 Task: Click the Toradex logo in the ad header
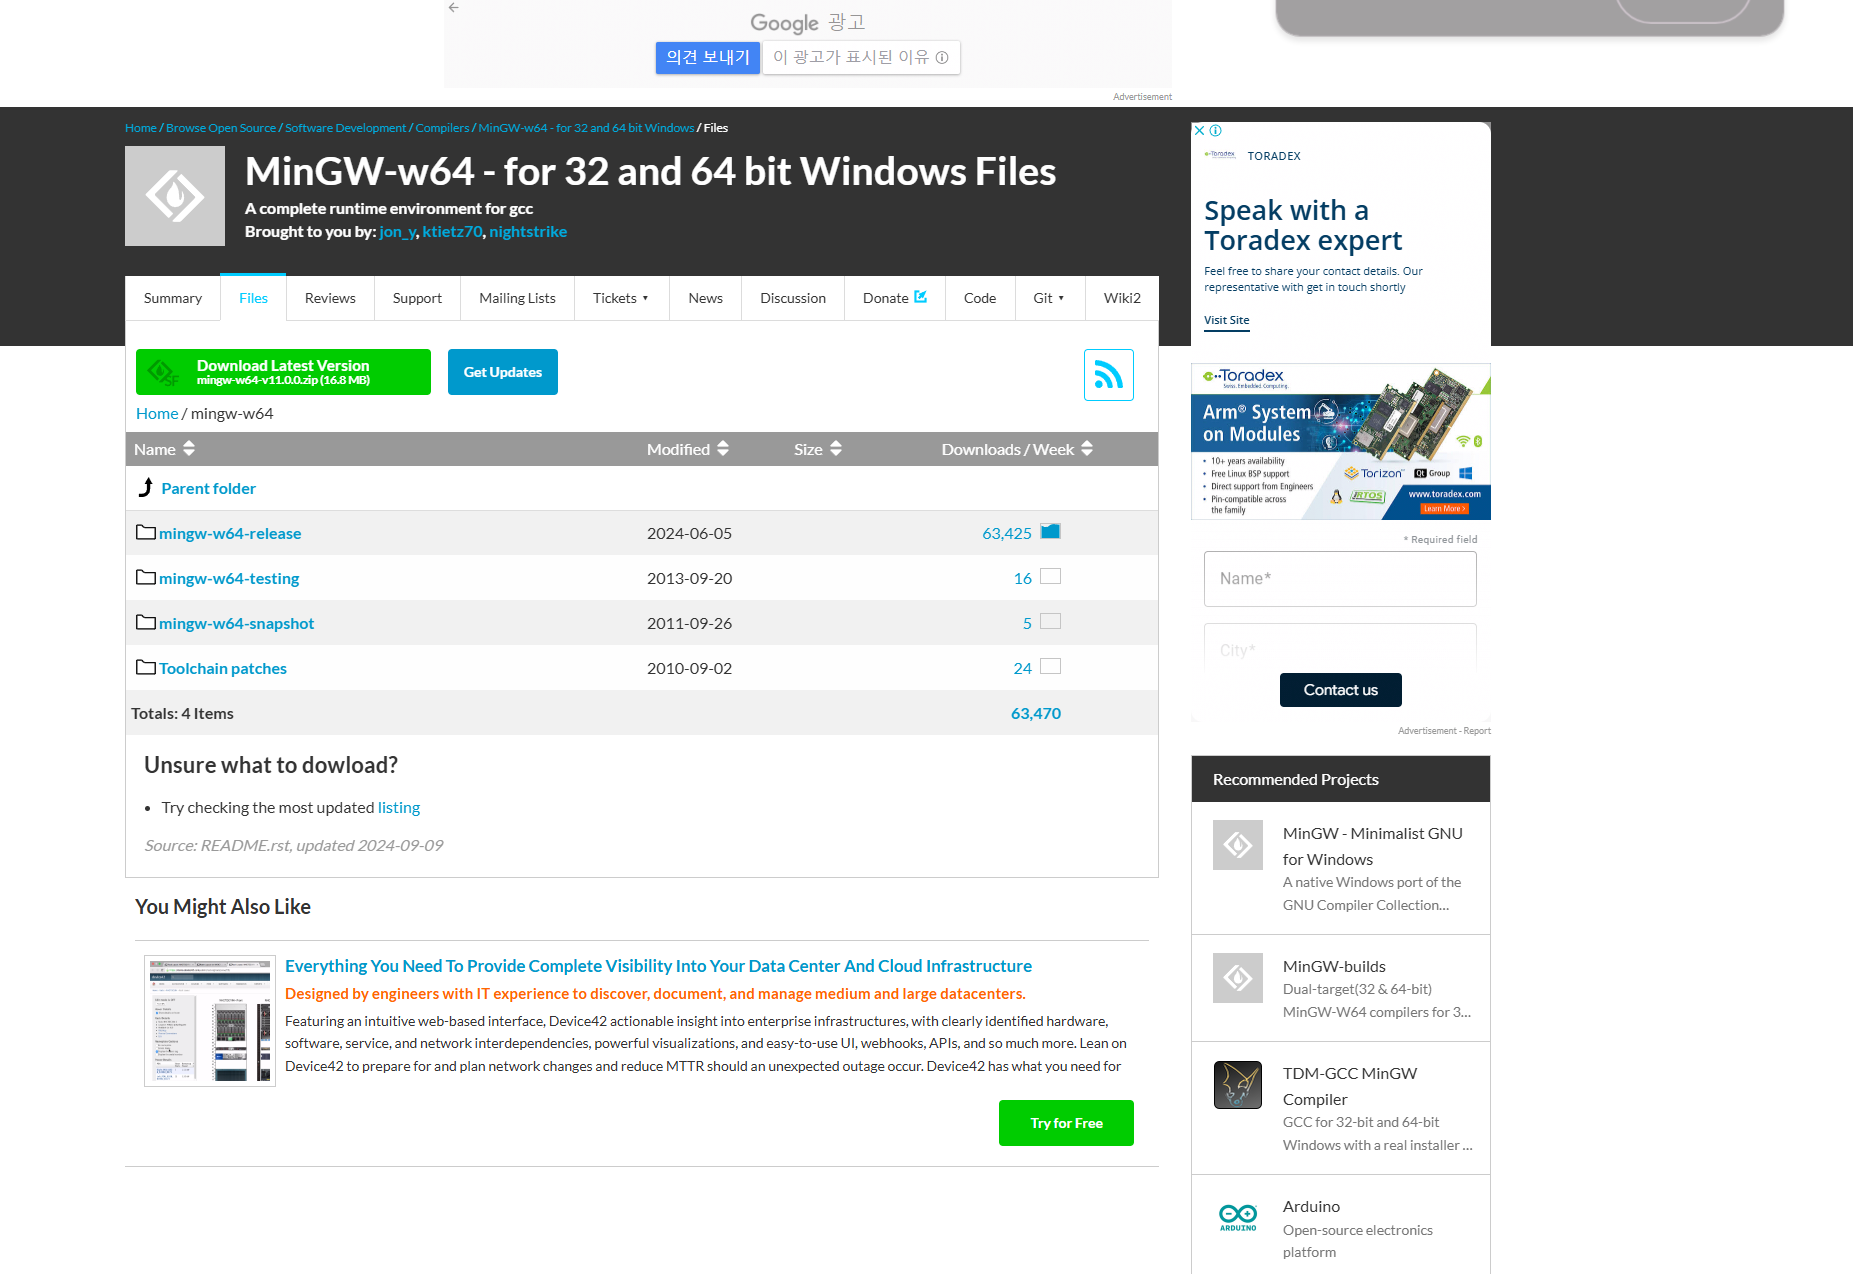(x=1220, y=155)
